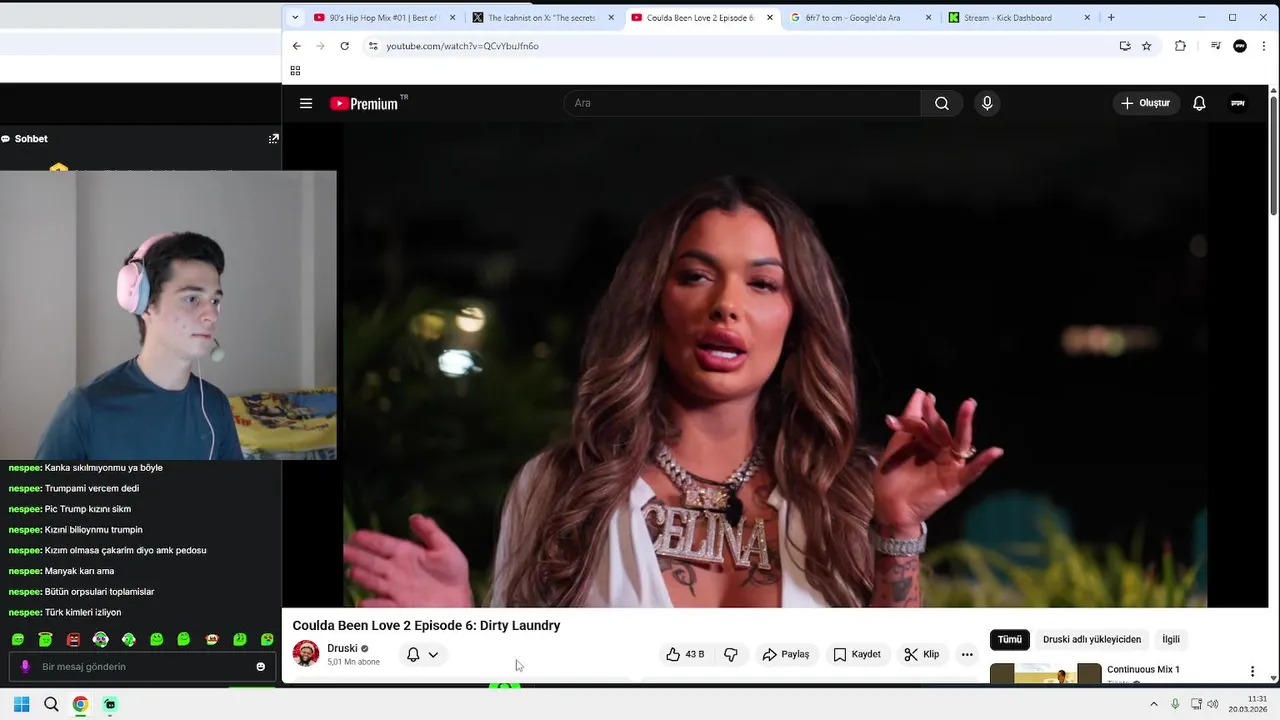Viewport: 1280px width, 720px height.
Task: Go back in Chrome
Action: point(297,46)
